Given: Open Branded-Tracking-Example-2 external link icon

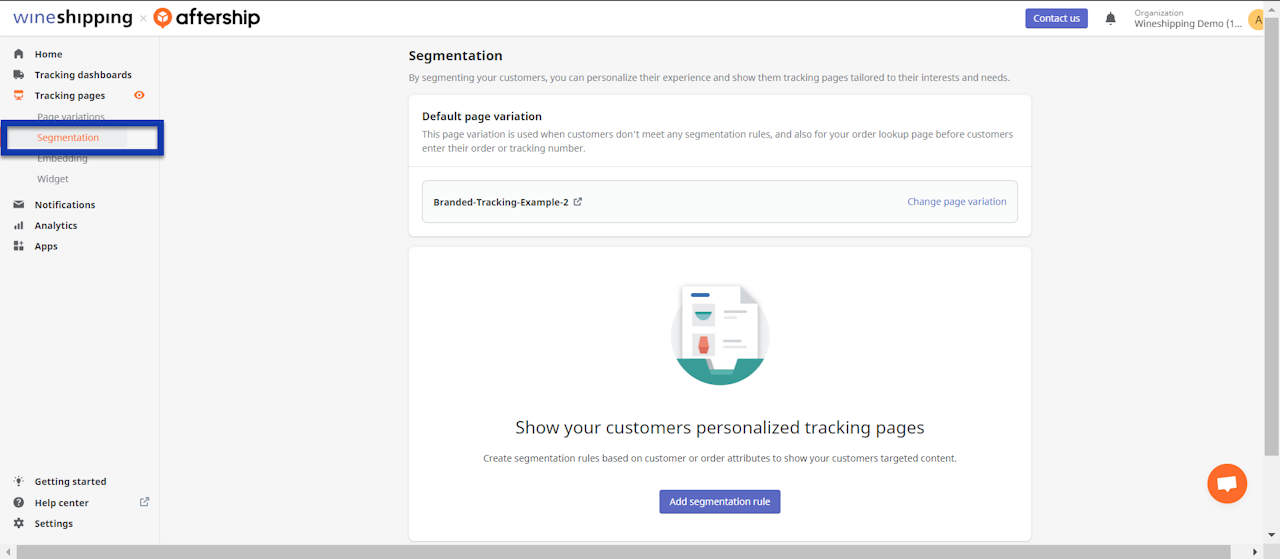Looking at the screenshot, I should (x=578, y=202).
